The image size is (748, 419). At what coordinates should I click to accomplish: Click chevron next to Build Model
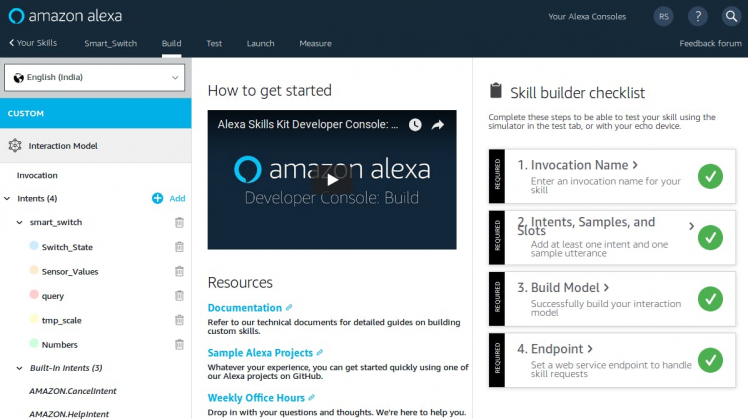click(x=606, y=288)
